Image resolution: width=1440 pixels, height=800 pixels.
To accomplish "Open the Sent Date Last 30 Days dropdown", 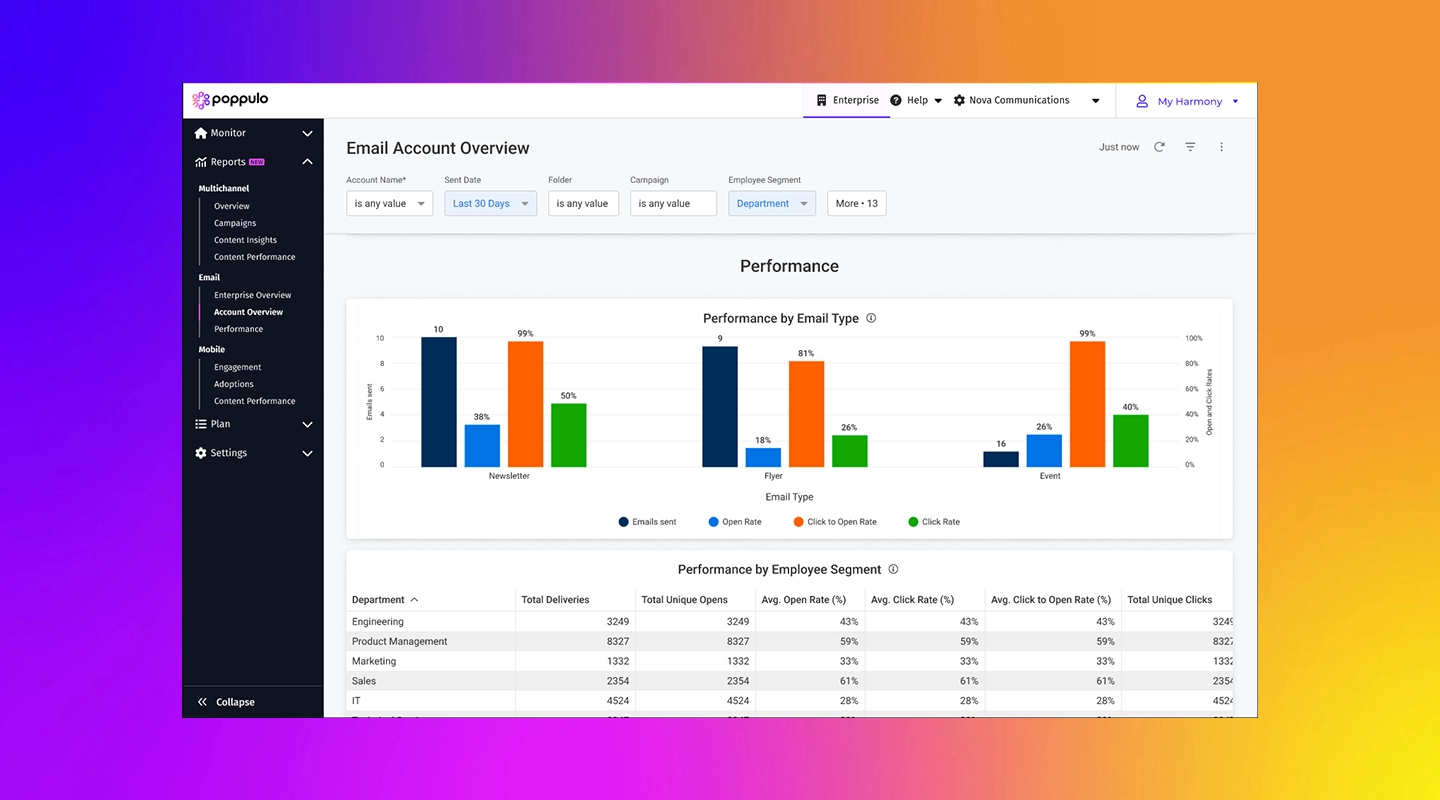I will (490, 203).
